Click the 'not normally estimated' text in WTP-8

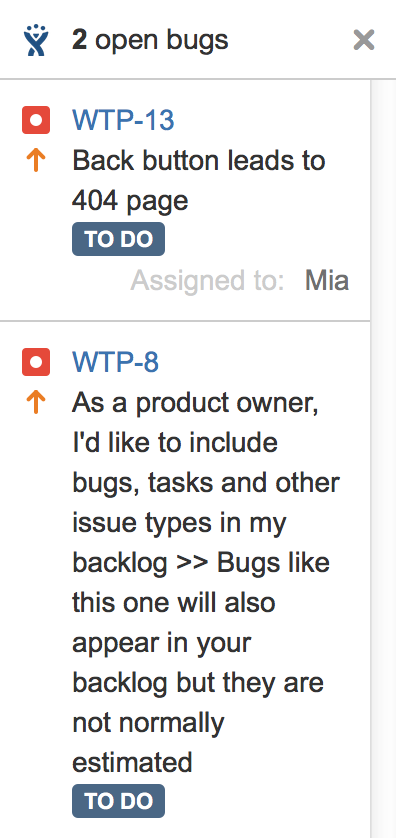(149, 742)
